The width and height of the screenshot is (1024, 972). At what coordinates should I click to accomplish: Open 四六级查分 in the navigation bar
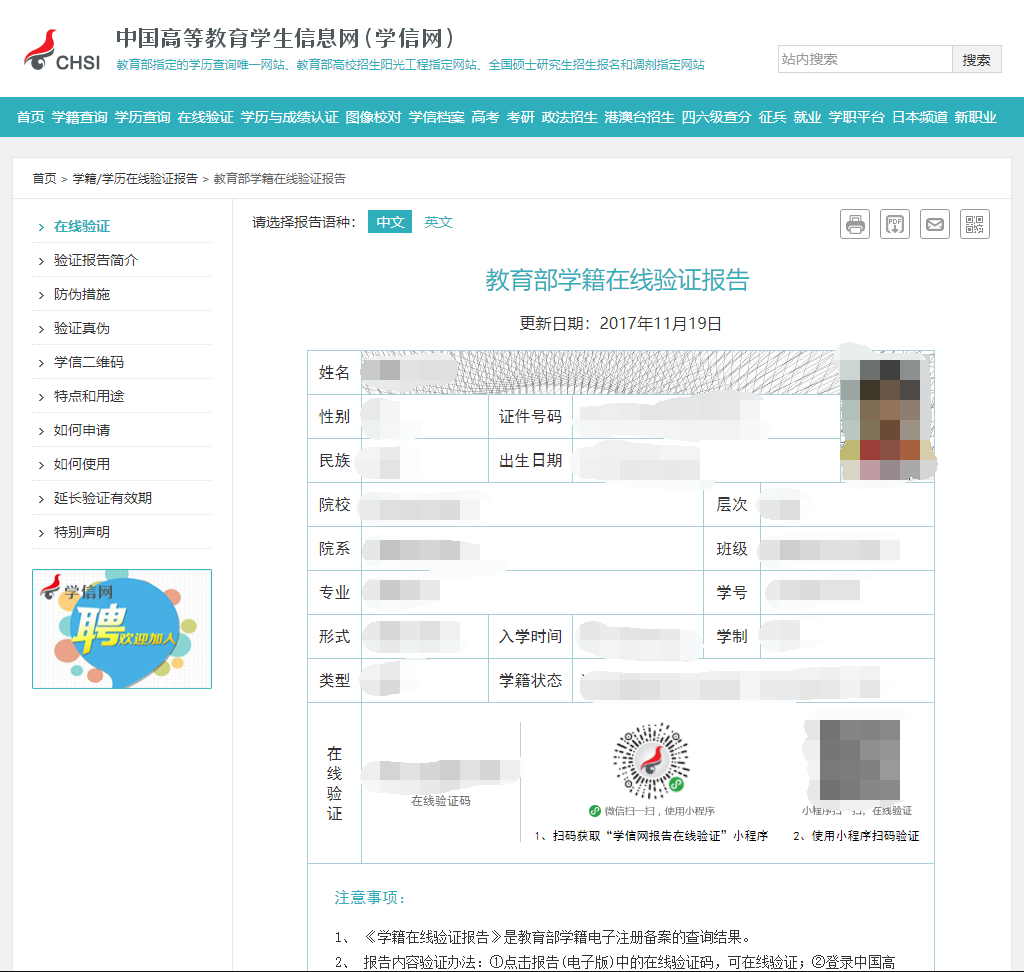click(x=716, y=117)
